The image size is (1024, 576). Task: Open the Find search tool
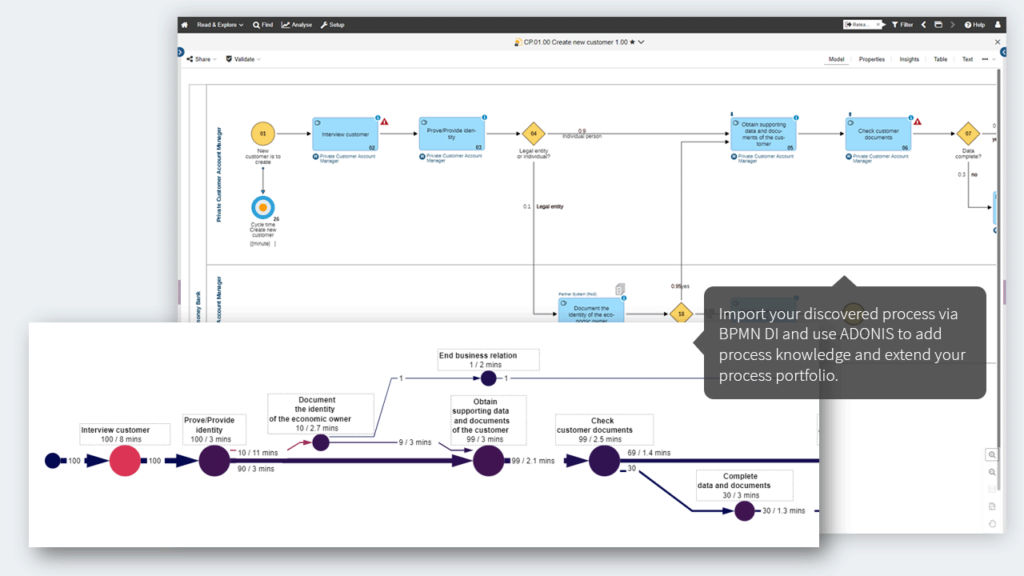pos(263,25)
